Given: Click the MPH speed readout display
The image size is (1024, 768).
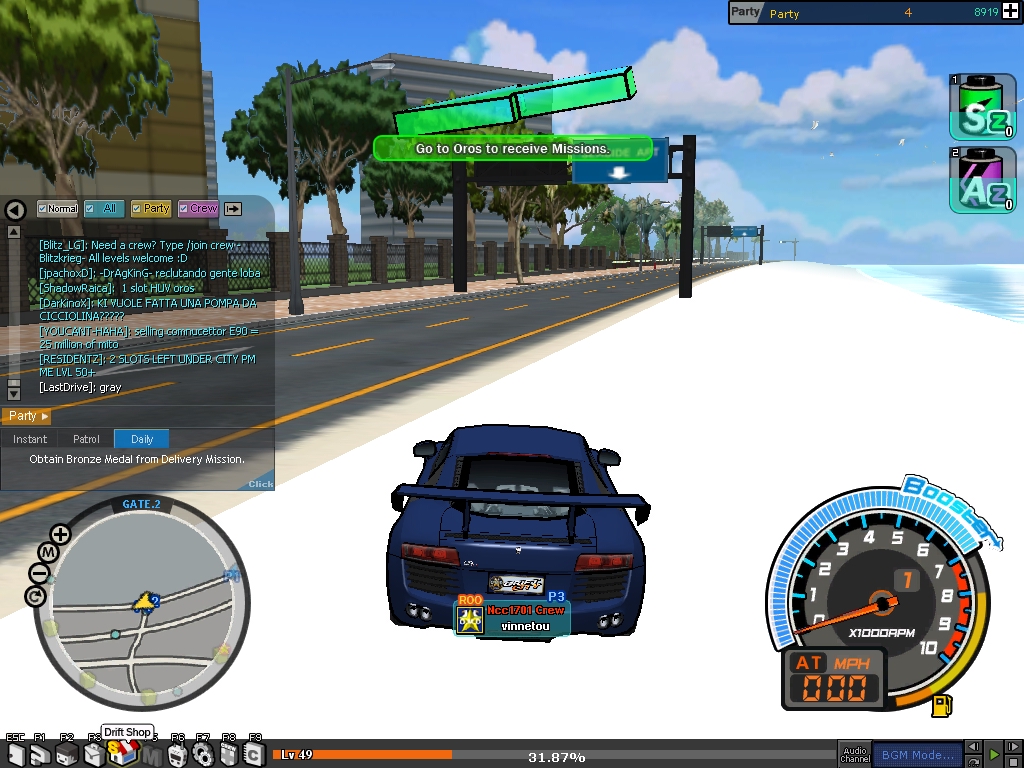Looking at the screenshot, I should 835,688.
